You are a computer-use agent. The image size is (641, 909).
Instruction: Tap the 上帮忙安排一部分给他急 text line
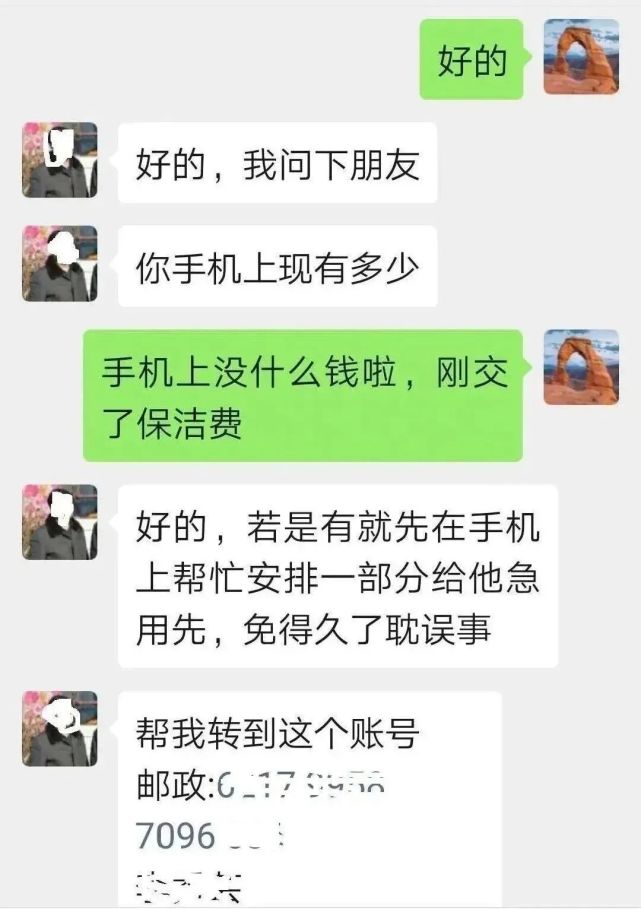click(338, 578)
